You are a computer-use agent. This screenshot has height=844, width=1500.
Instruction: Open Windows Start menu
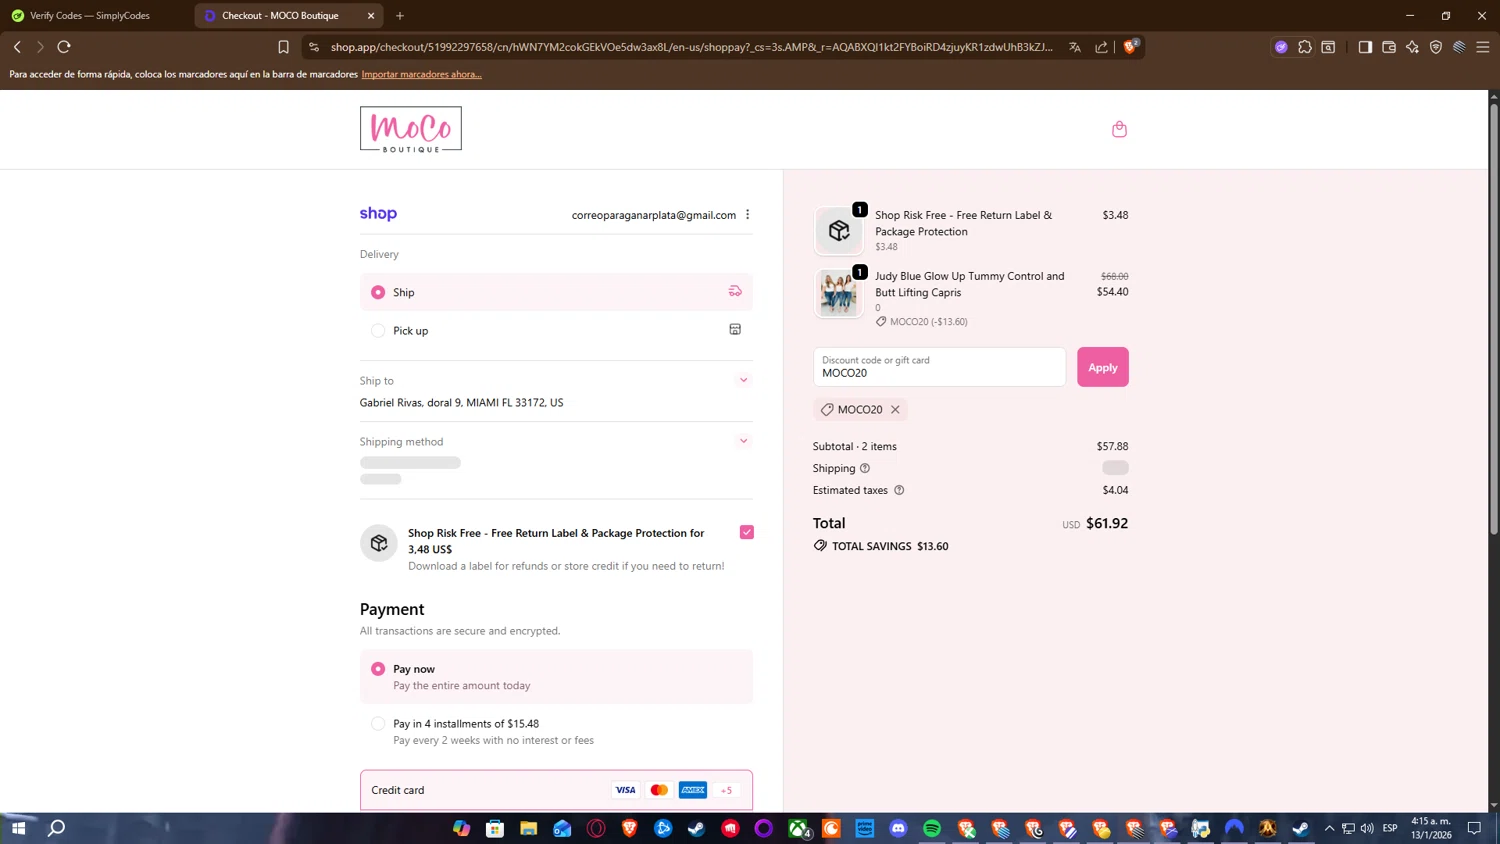(18, 828)
